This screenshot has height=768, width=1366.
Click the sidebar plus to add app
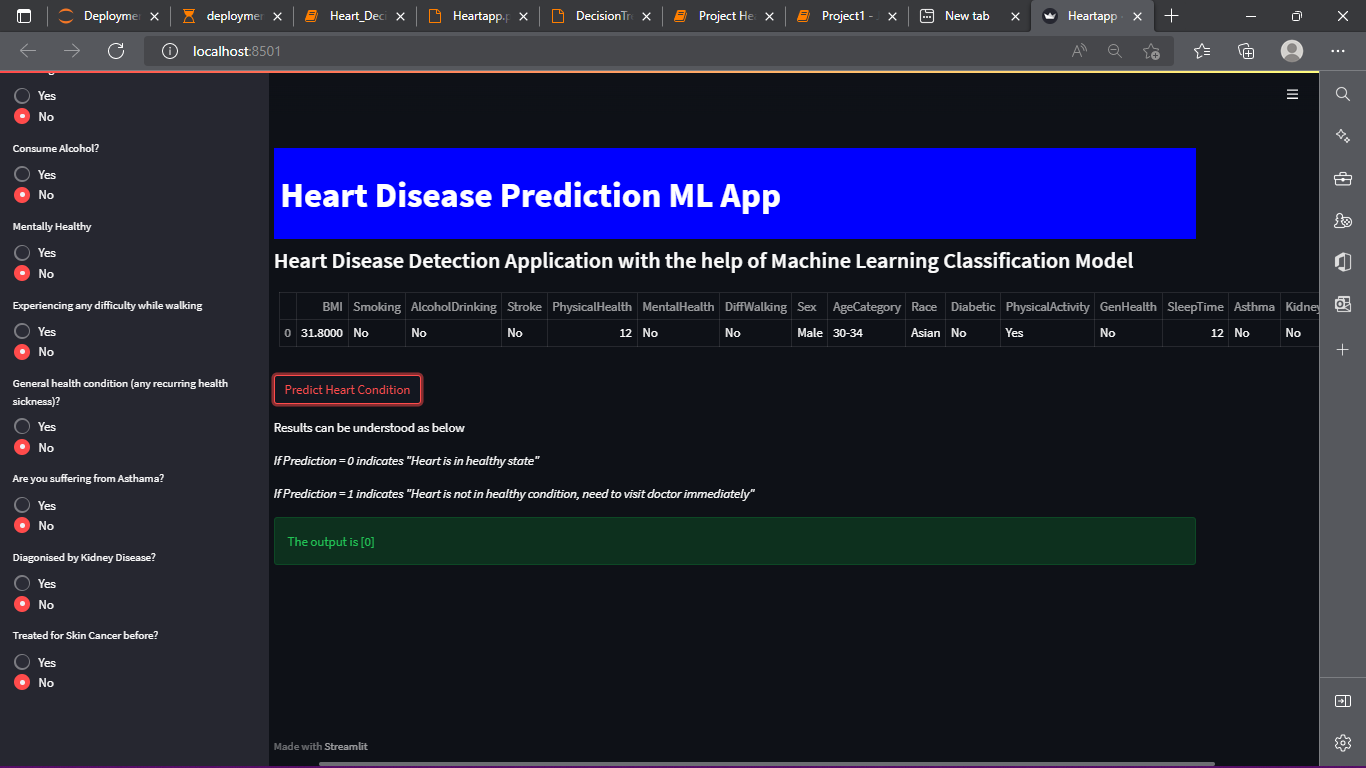(x=1343, y=350)
